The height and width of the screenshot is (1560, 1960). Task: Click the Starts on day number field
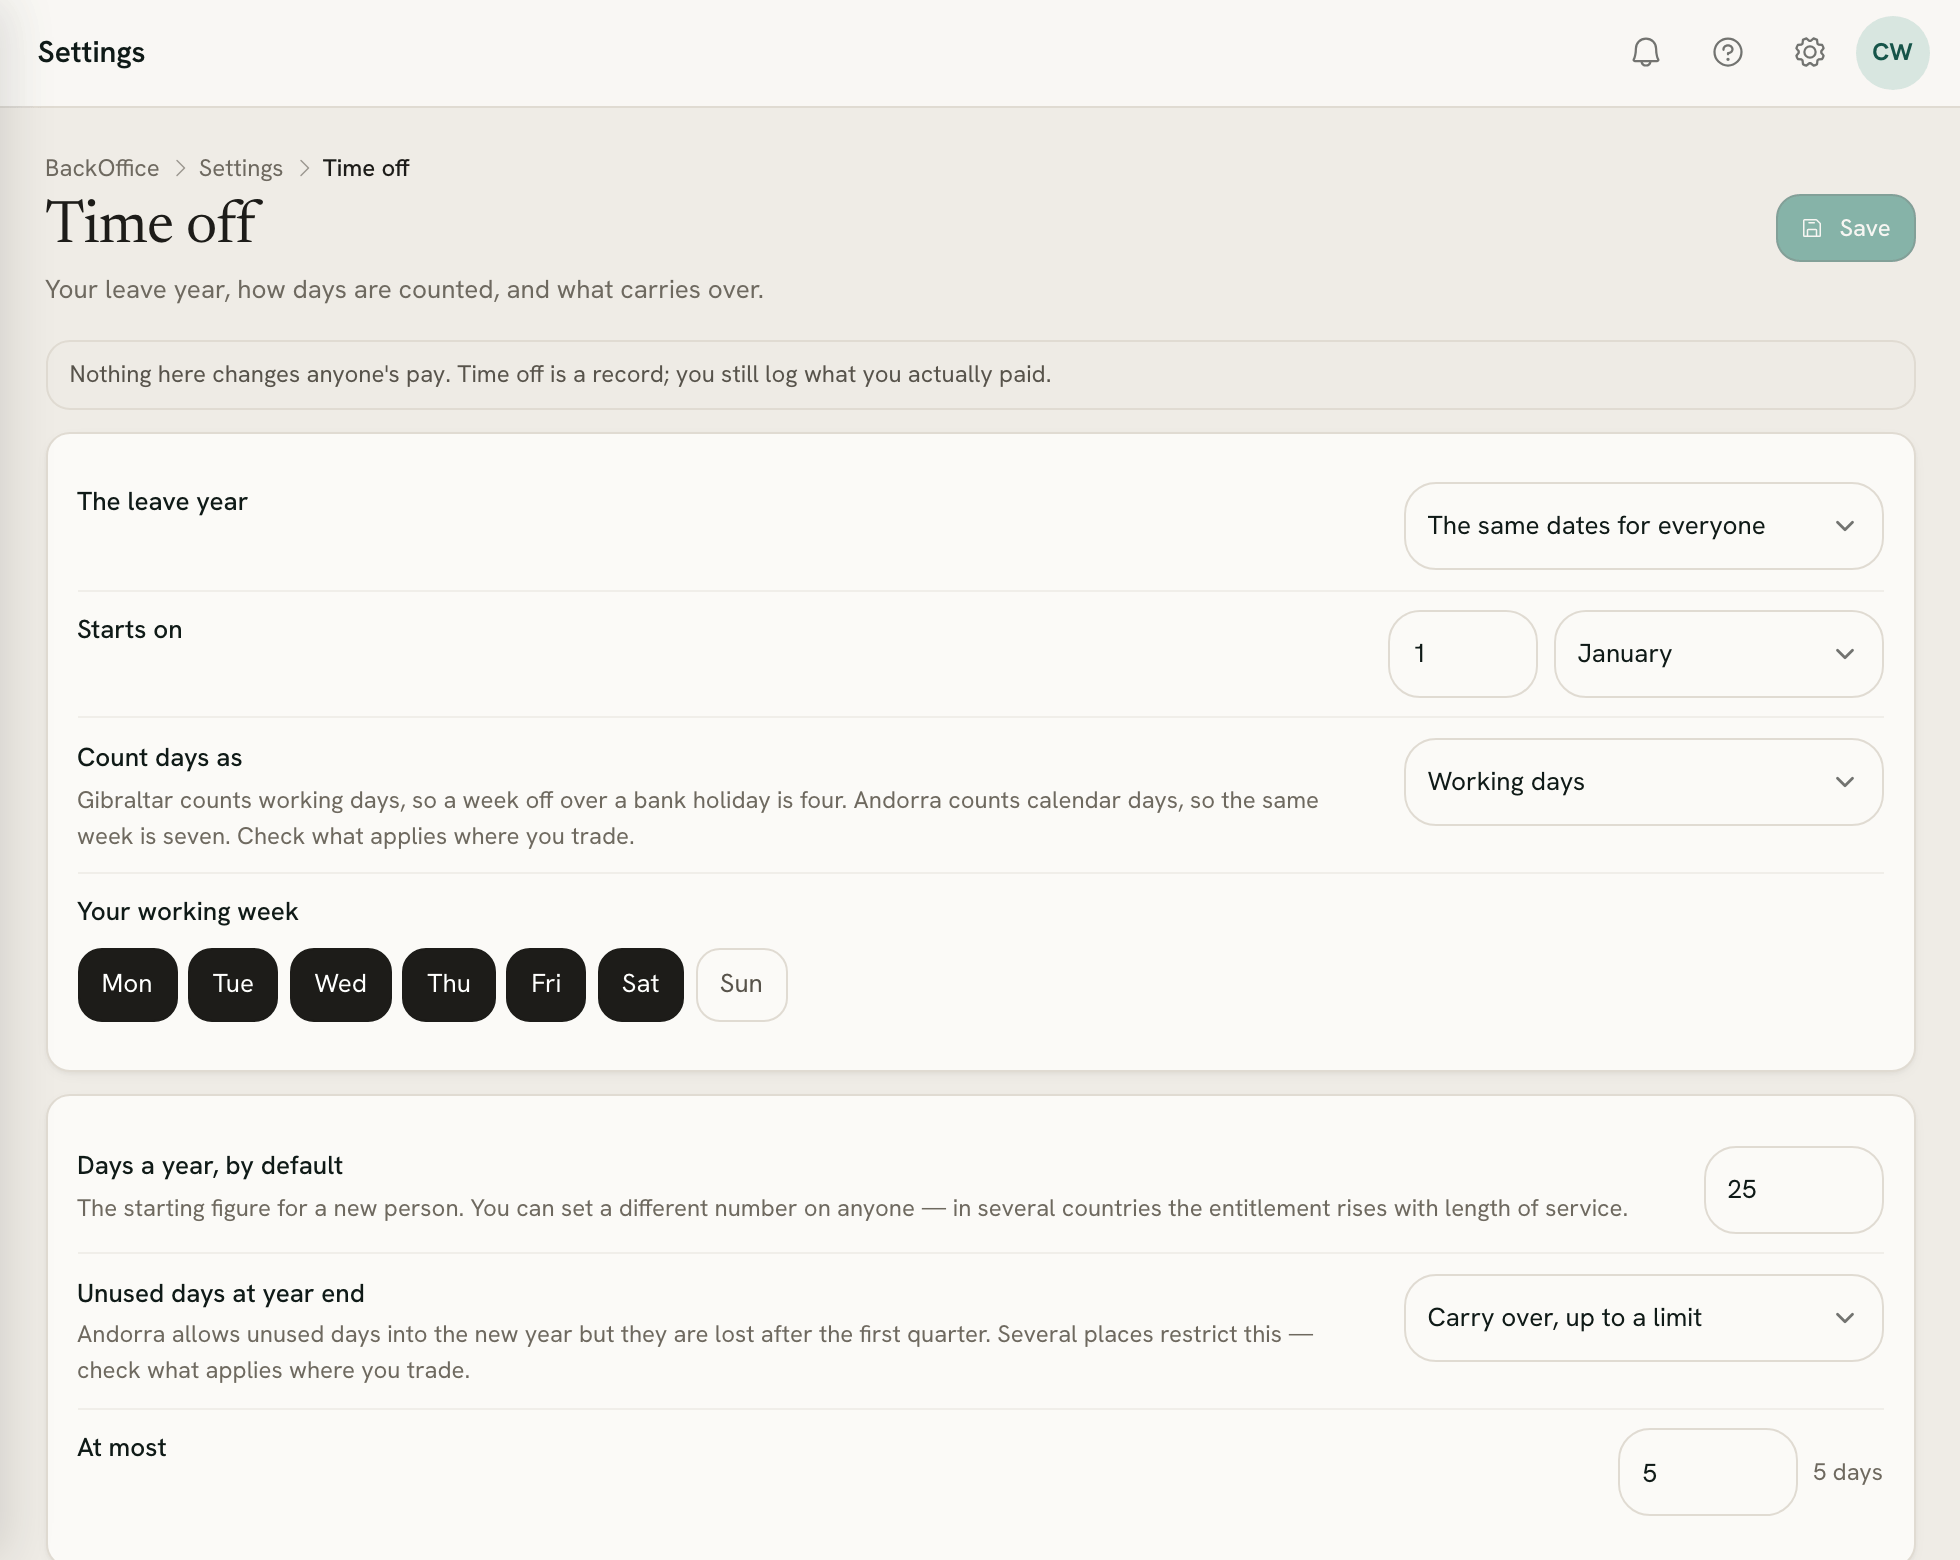coord(1462,654)
